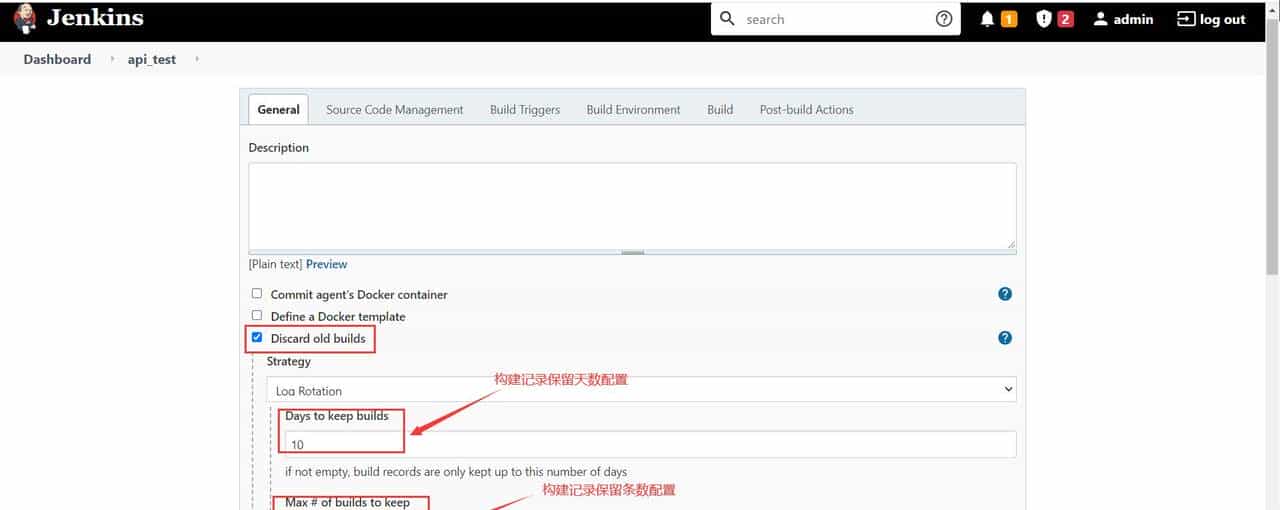This screenshot has width=1280, height=510.
Task: Click the notifications bell icon
Action: tap(988, 19)
